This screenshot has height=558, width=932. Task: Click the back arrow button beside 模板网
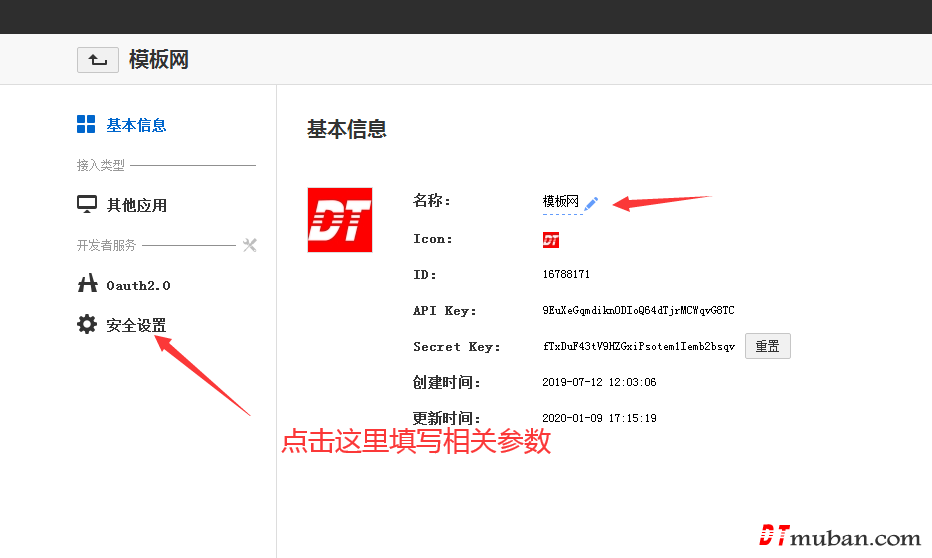click(x=97, y=60)
